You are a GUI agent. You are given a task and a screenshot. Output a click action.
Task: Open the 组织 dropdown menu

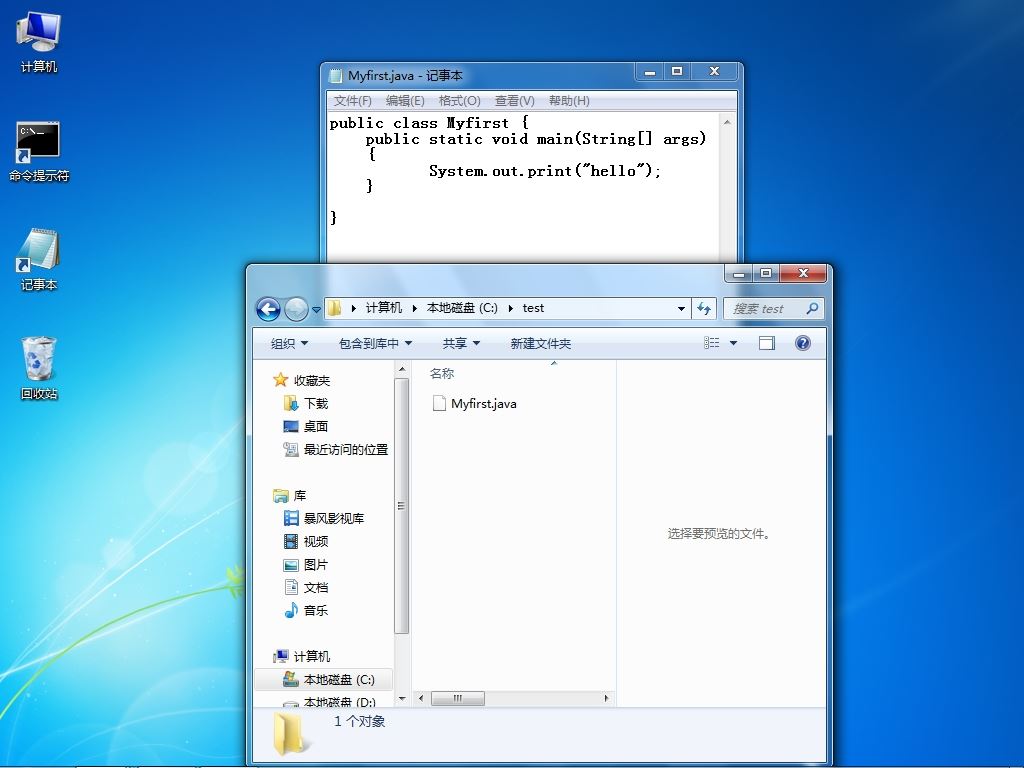(x=289, y=344)
